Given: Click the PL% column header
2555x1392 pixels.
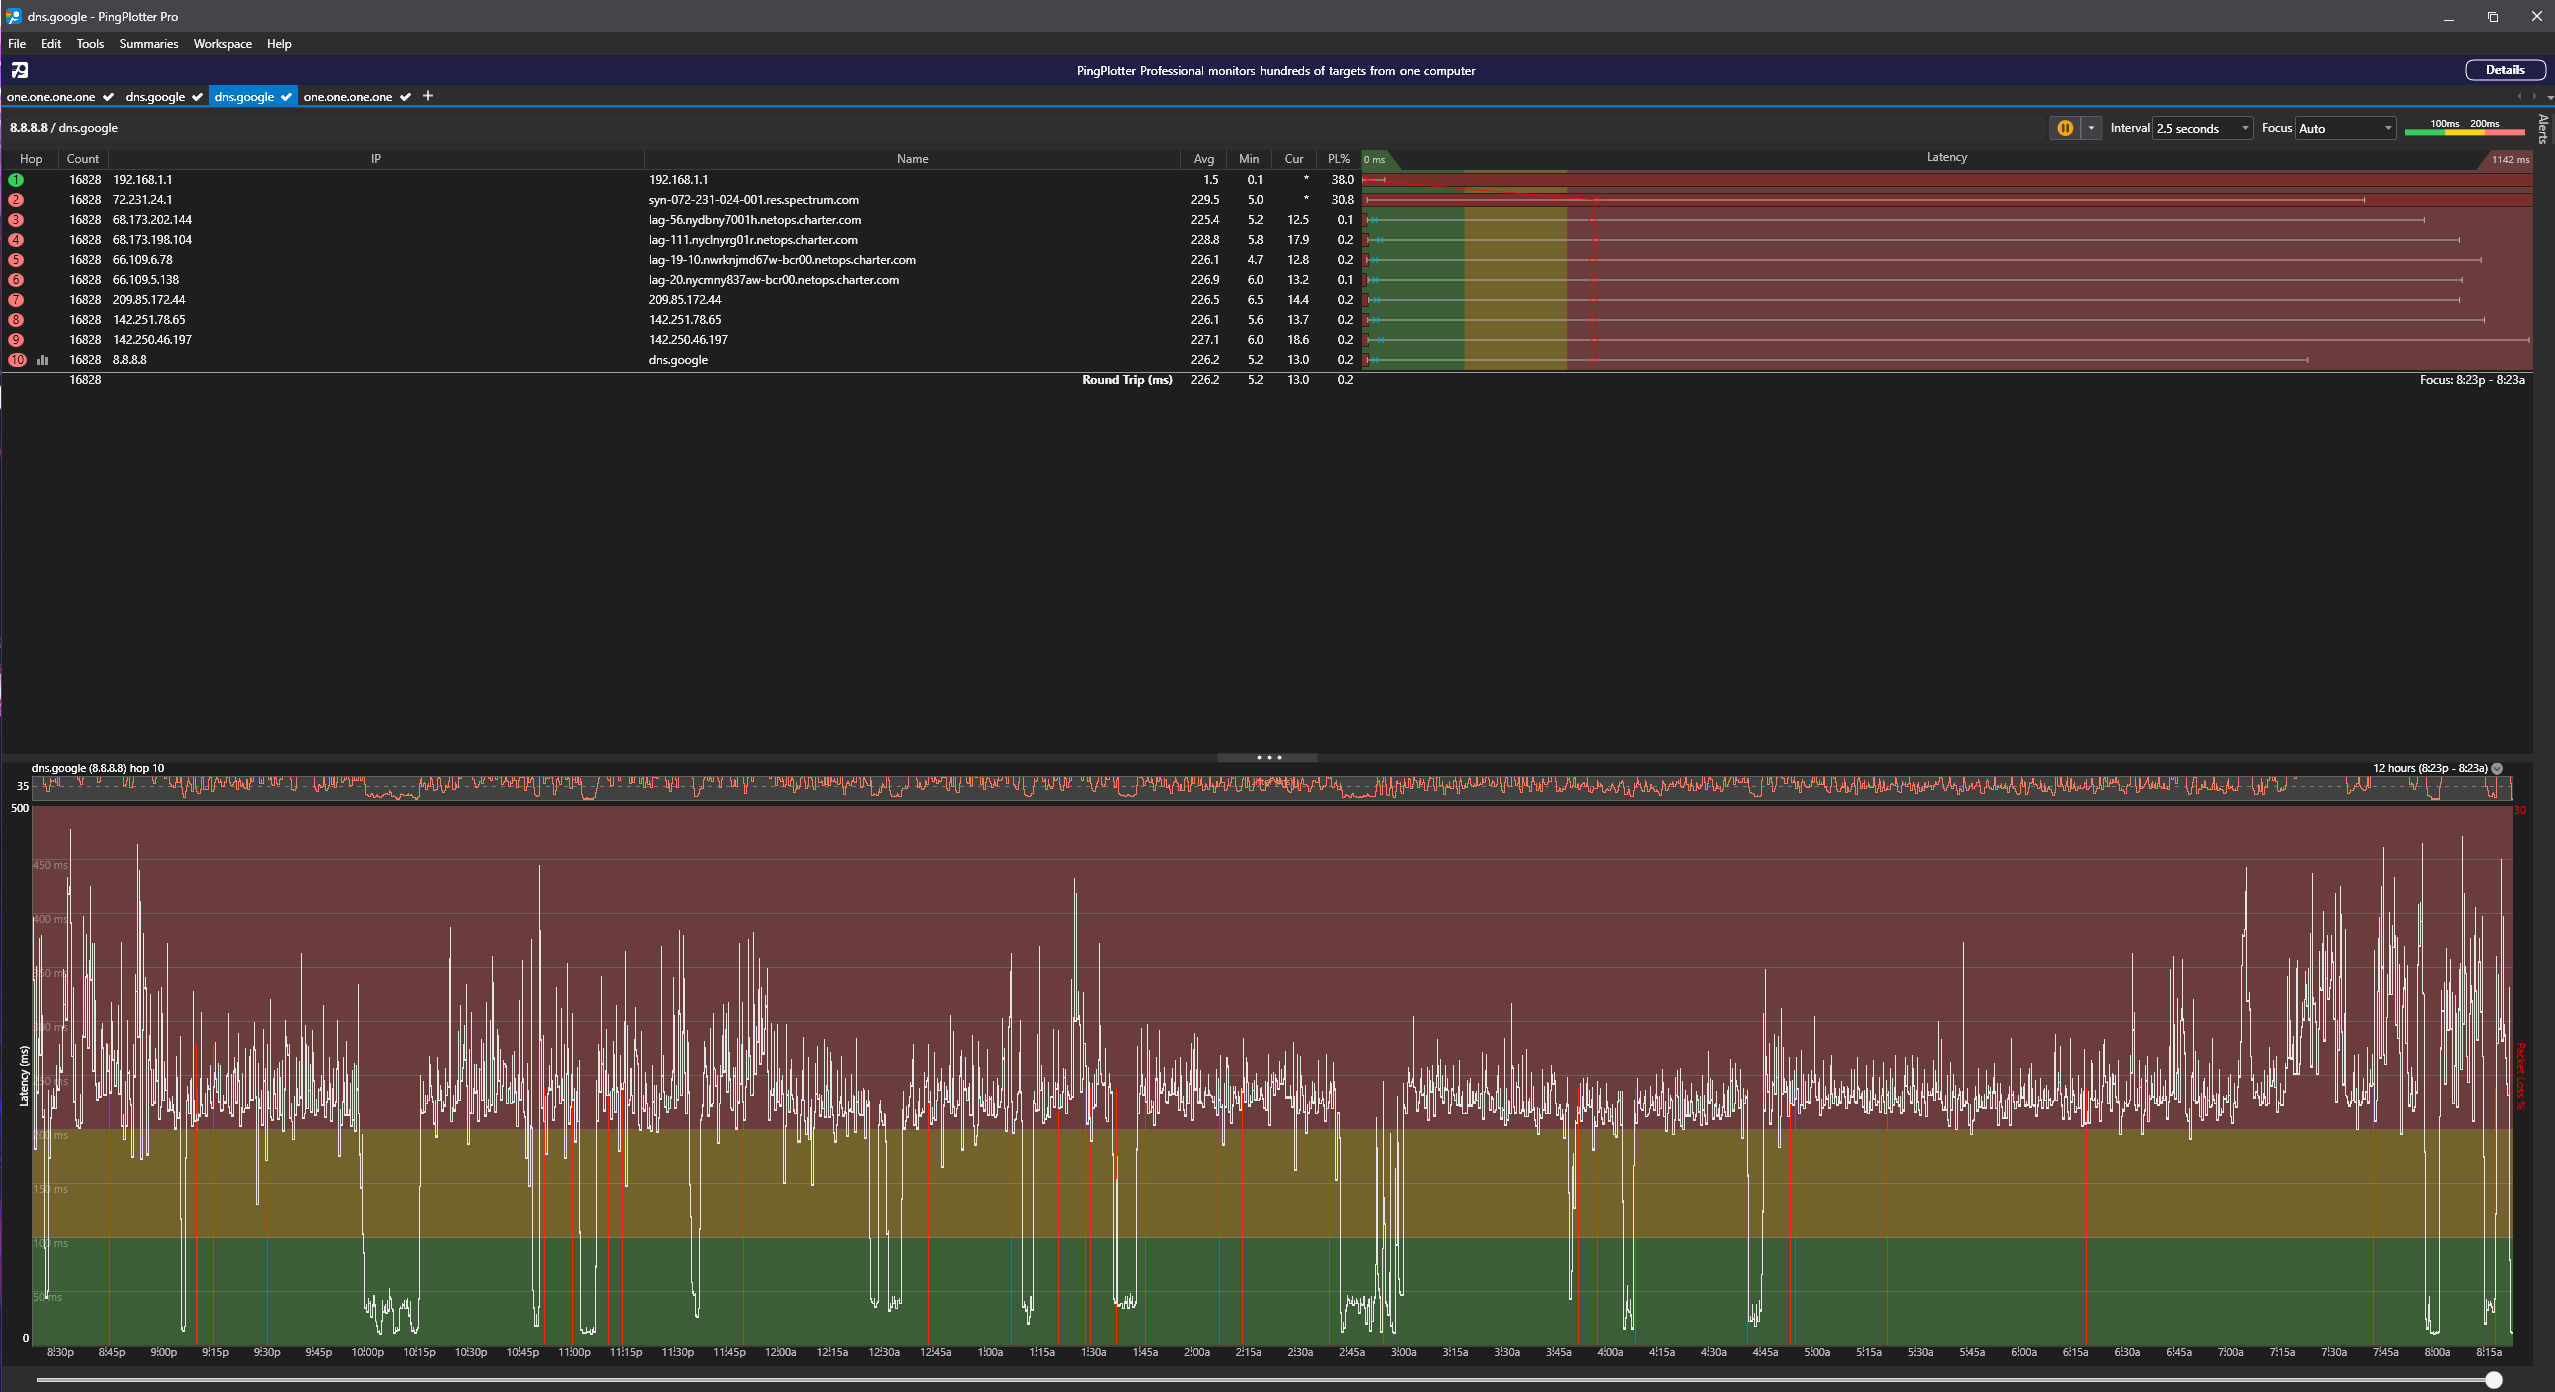Looking at the screenshot, I should (1338, 159).
